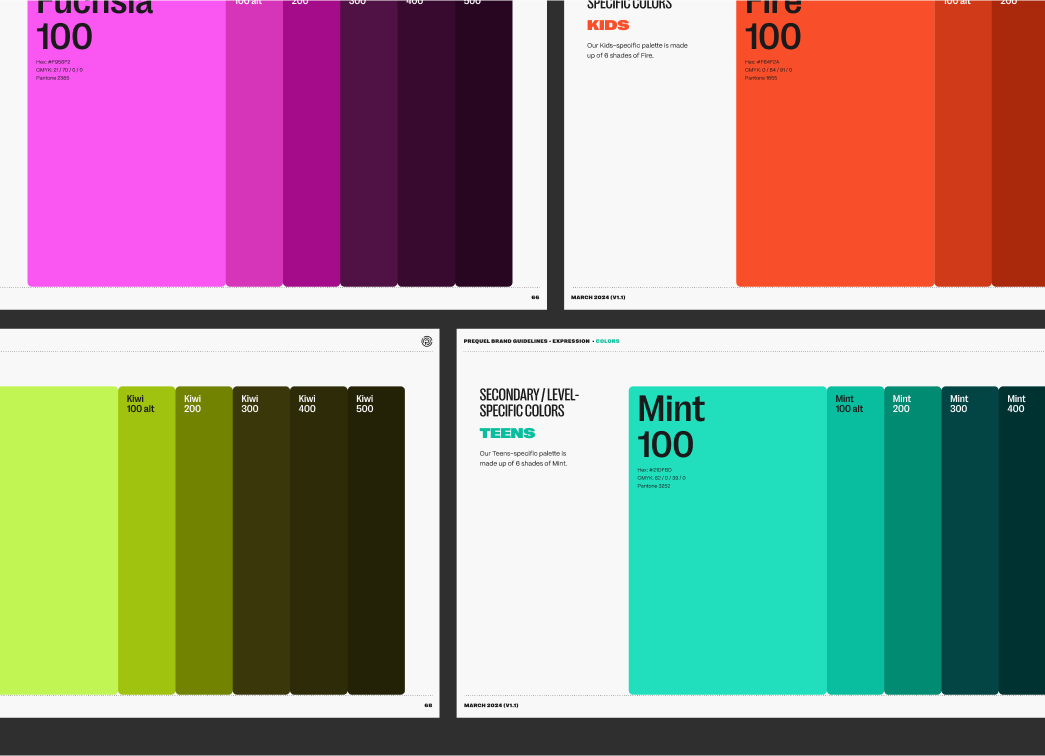The height and width of the screenshot is (756, 1045).
Task: Click 'March 2024 (V1.1)' footer on Fire page
Action: click(598, 297)
